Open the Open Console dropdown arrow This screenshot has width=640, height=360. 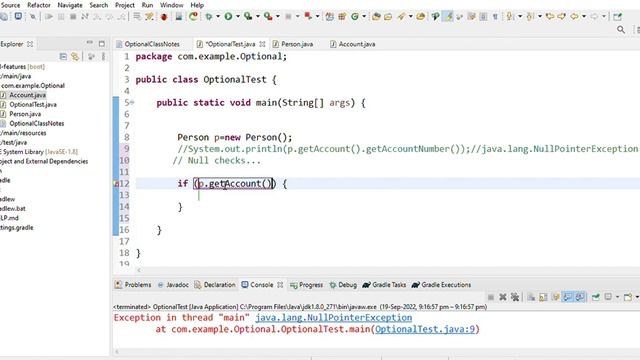pos(637,297)
